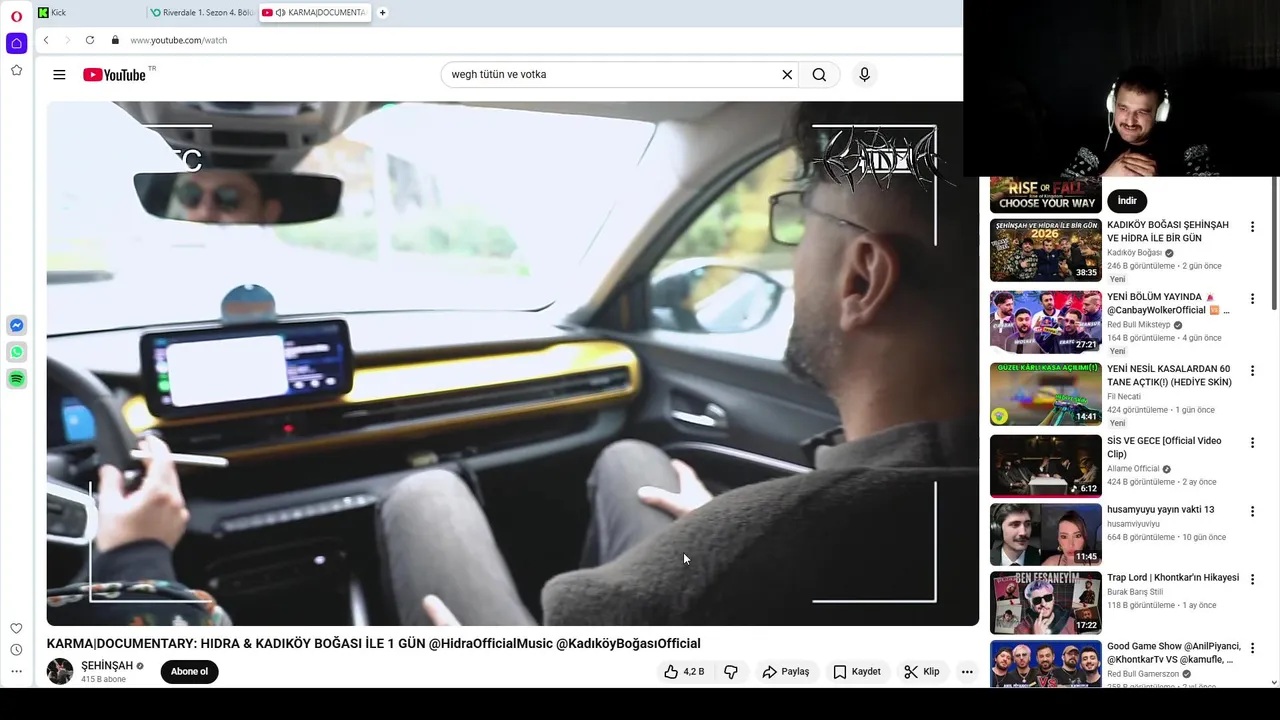Clear the search box text
The height and width of the screenshot is (720, 1280).
point(787,74)
